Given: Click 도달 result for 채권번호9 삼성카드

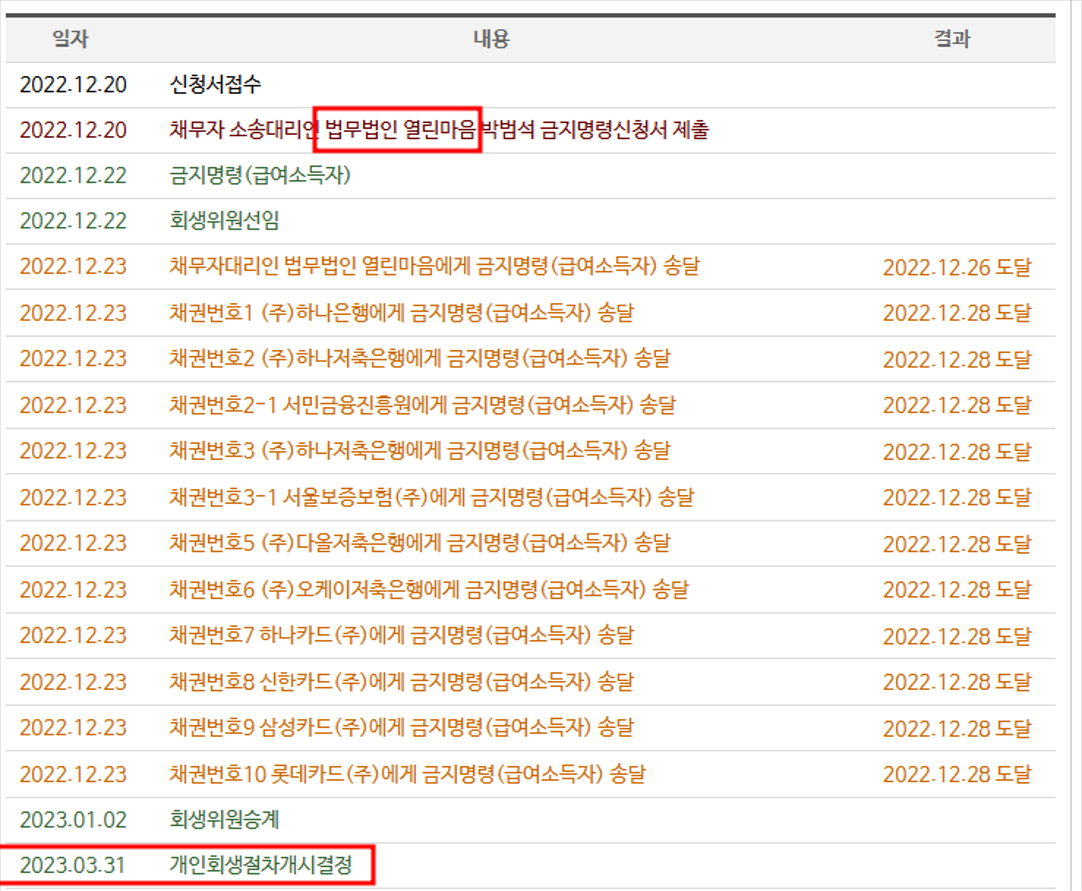Looking at the screenshot, I should click(x=957, y=729).
